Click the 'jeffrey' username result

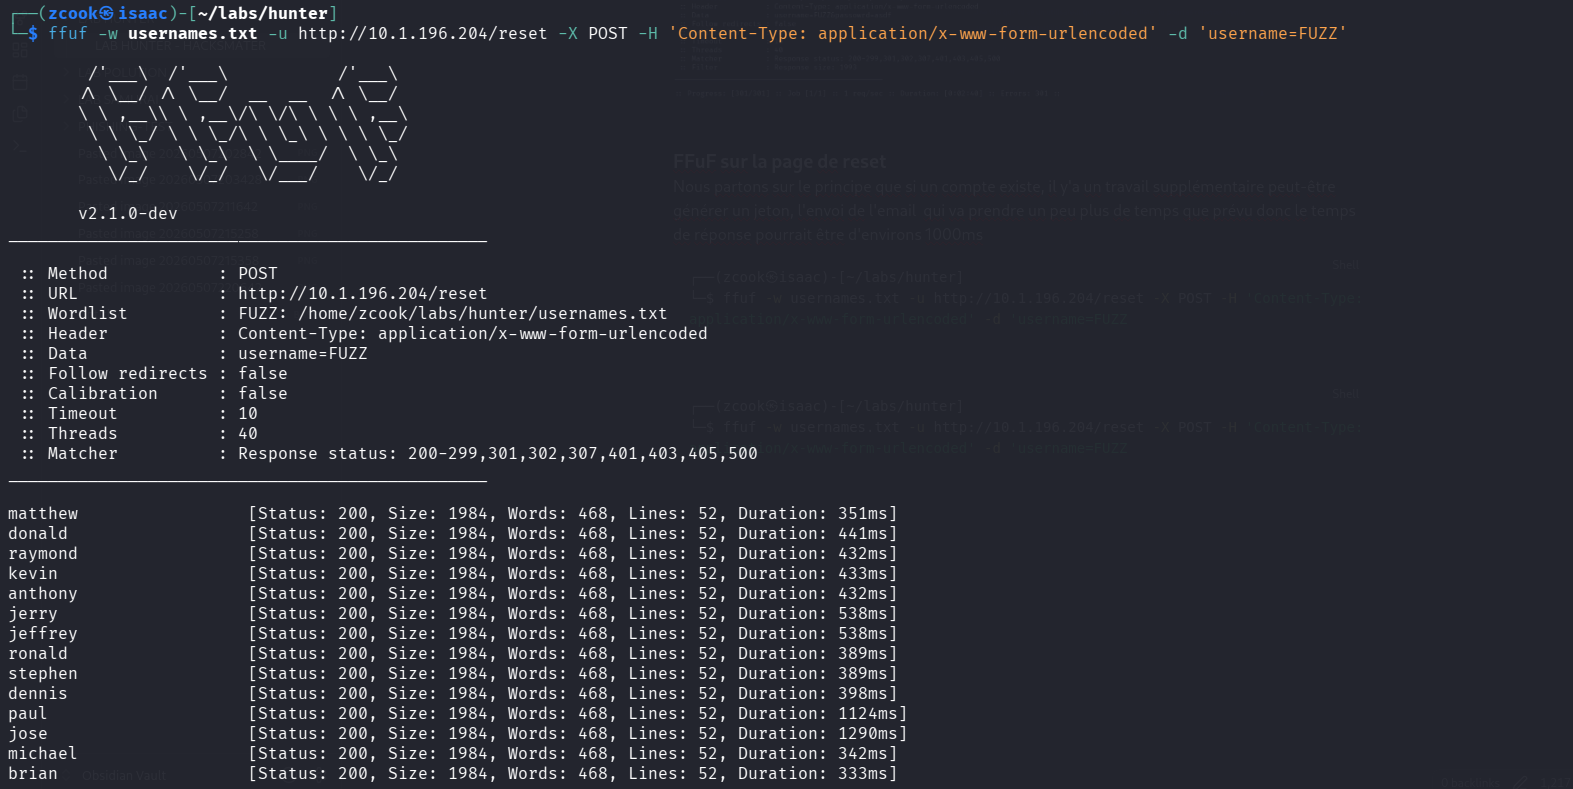43,634
